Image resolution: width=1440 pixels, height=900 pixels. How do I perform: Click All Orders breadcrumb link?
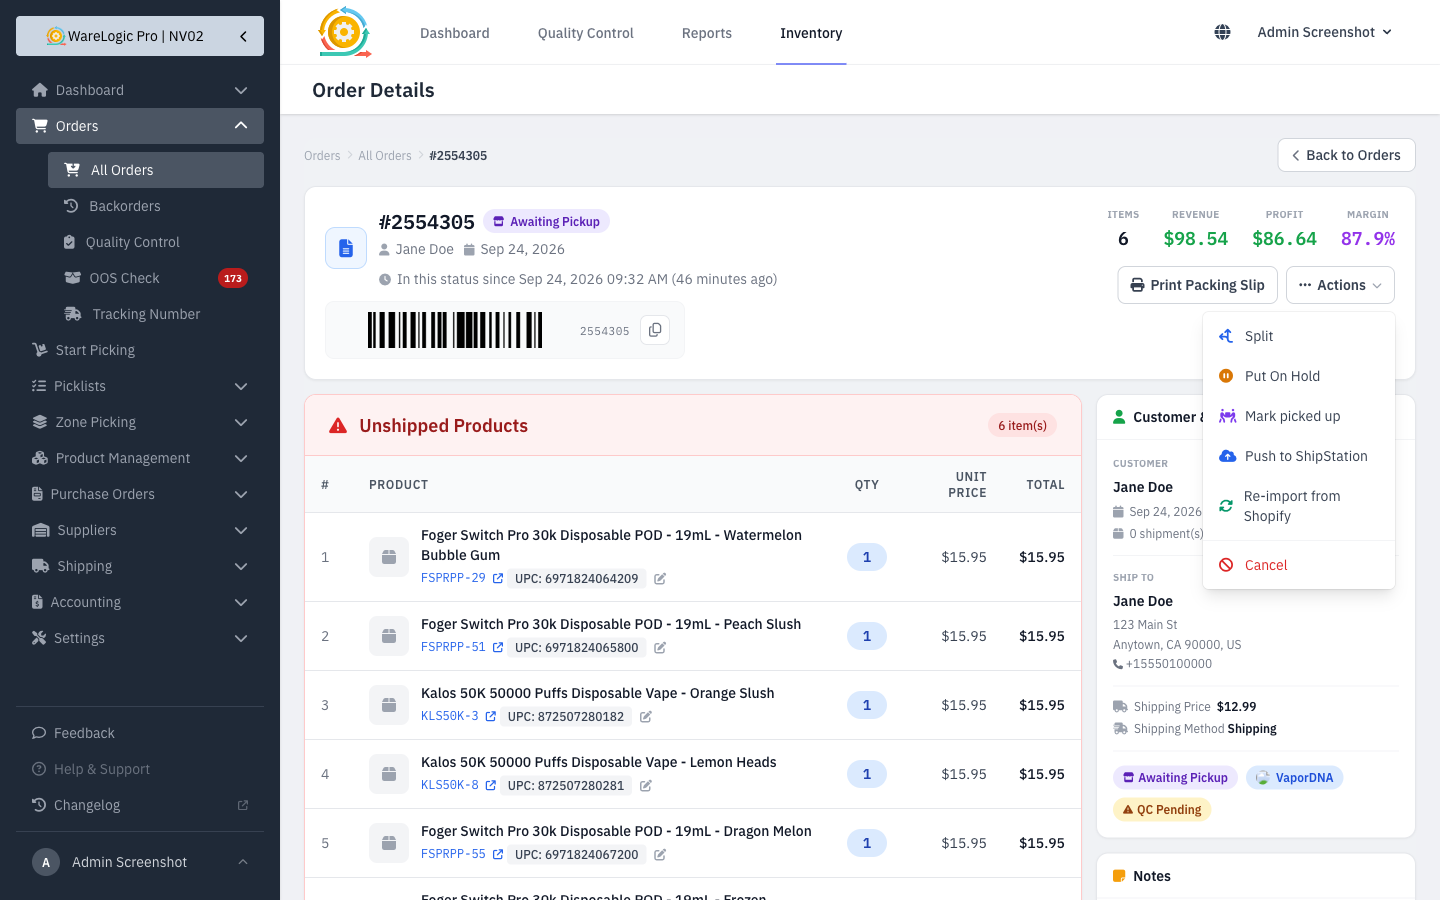385,156
